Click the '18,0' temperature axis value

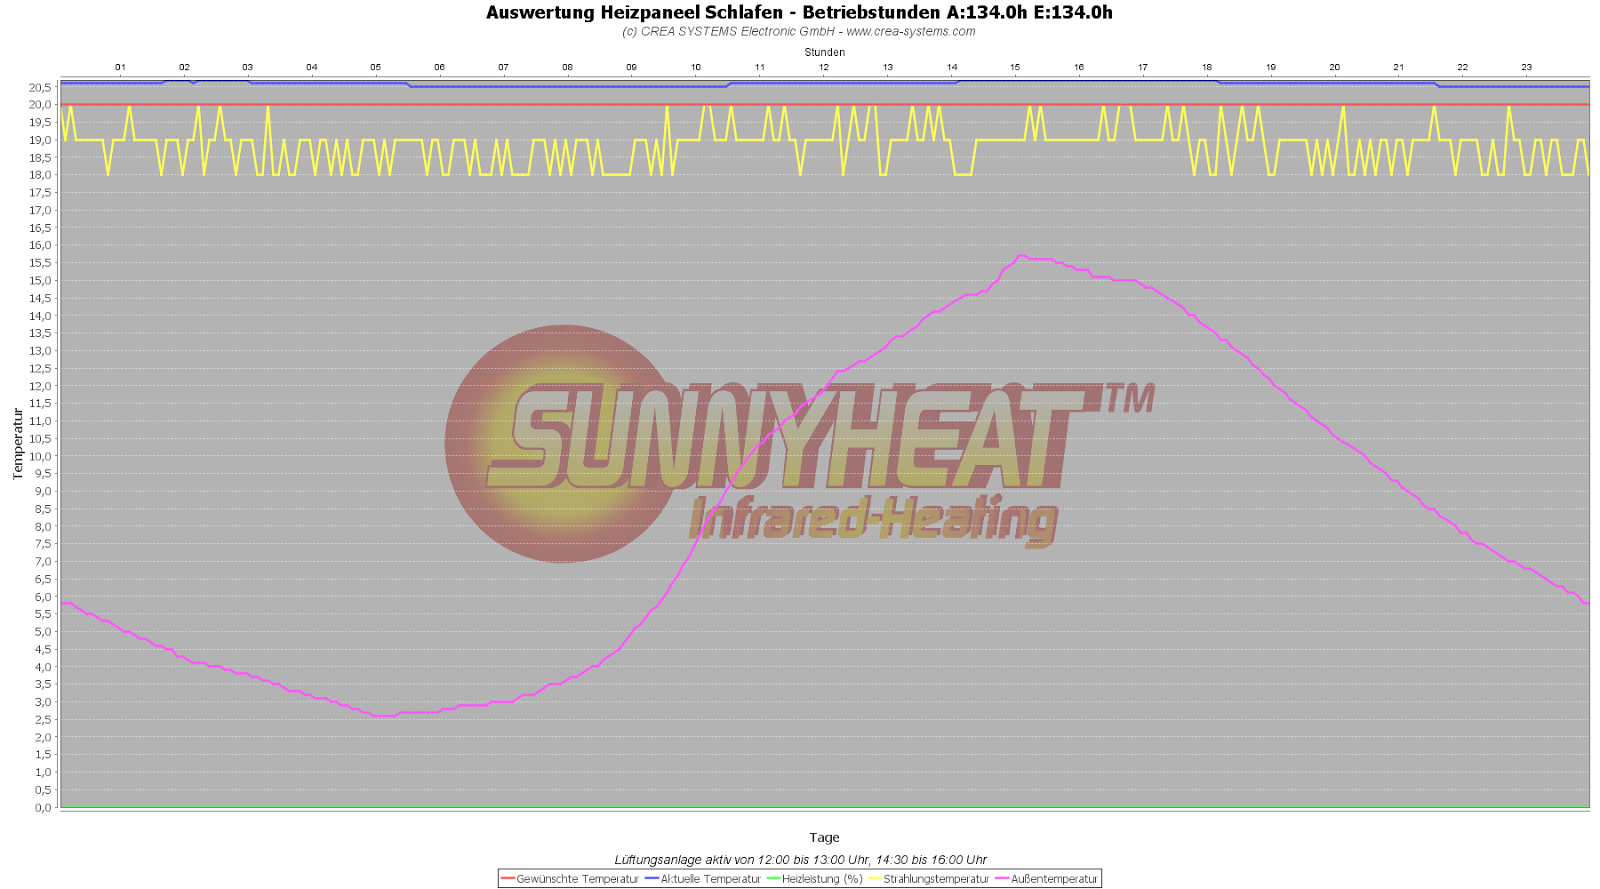pos(40,175)
